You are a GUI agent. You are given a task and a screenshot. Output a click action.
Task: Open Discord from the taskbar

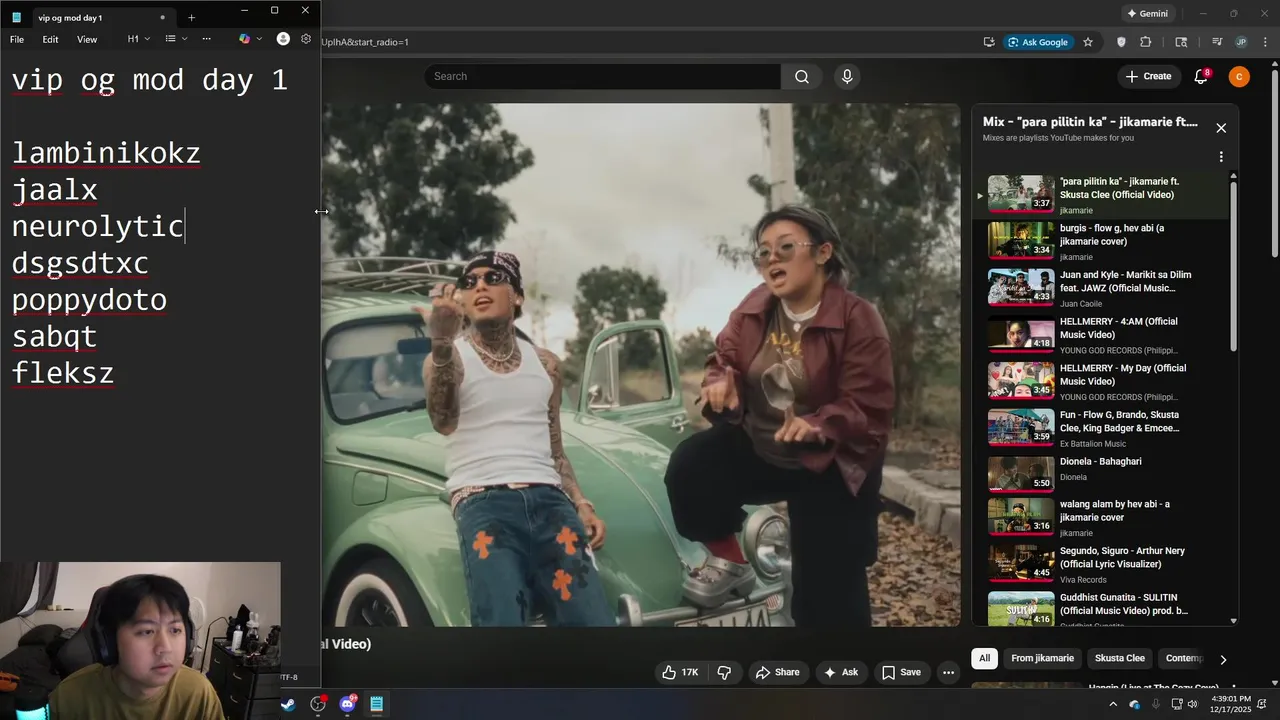coord(347,704)
